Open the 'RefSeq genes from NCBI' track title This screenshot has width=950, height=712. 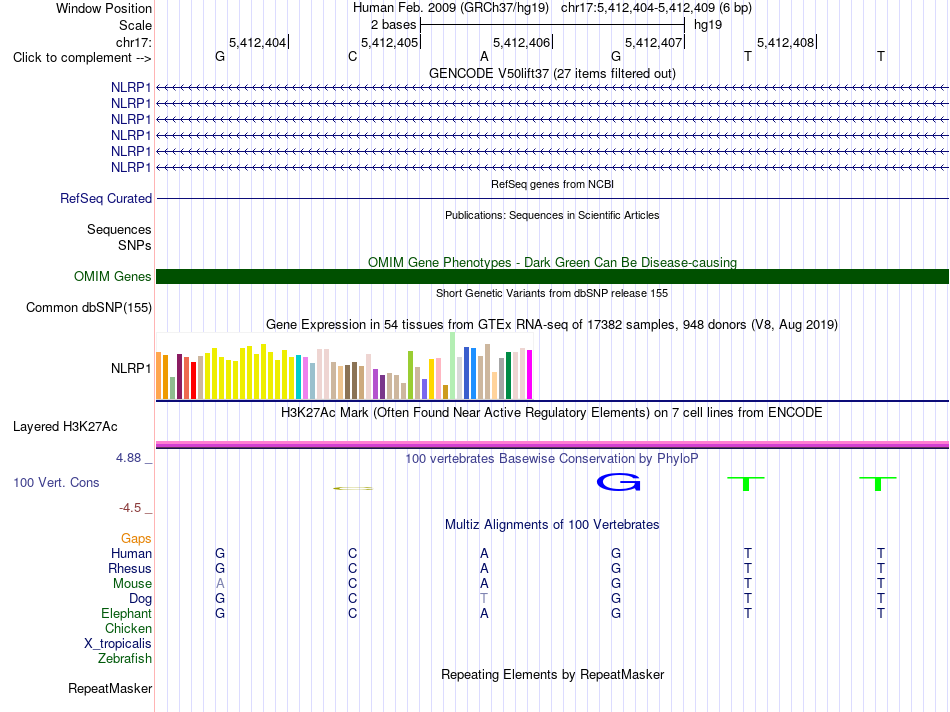[x=552, y=184]
